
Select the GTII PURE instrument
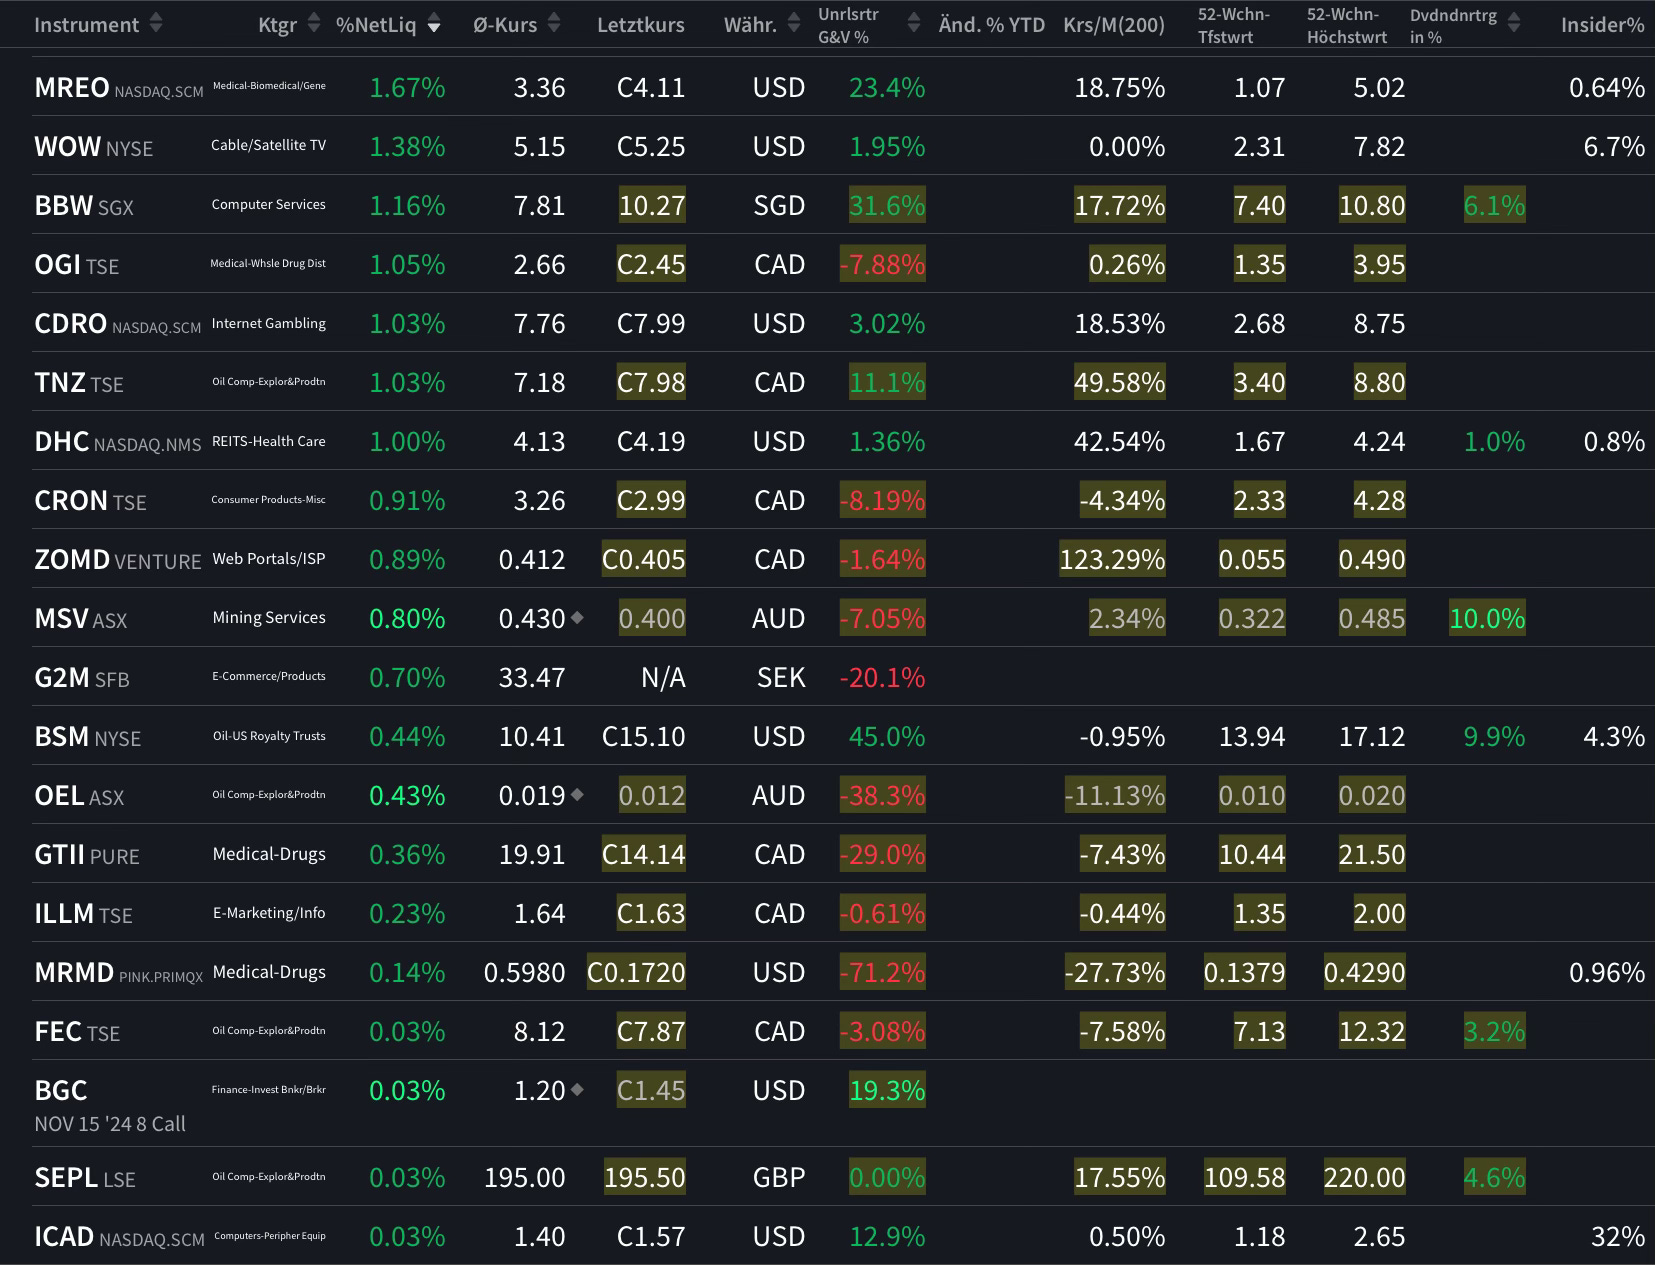pyautogui.click(x=87, y=855)
